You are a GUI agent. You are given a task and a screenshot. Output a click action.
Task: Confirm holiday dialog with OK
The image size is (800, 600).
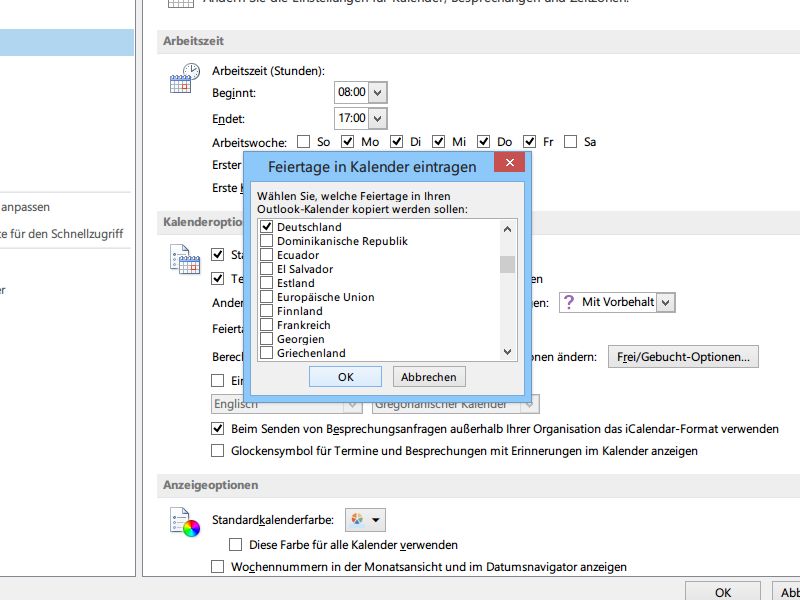[345, 377]
